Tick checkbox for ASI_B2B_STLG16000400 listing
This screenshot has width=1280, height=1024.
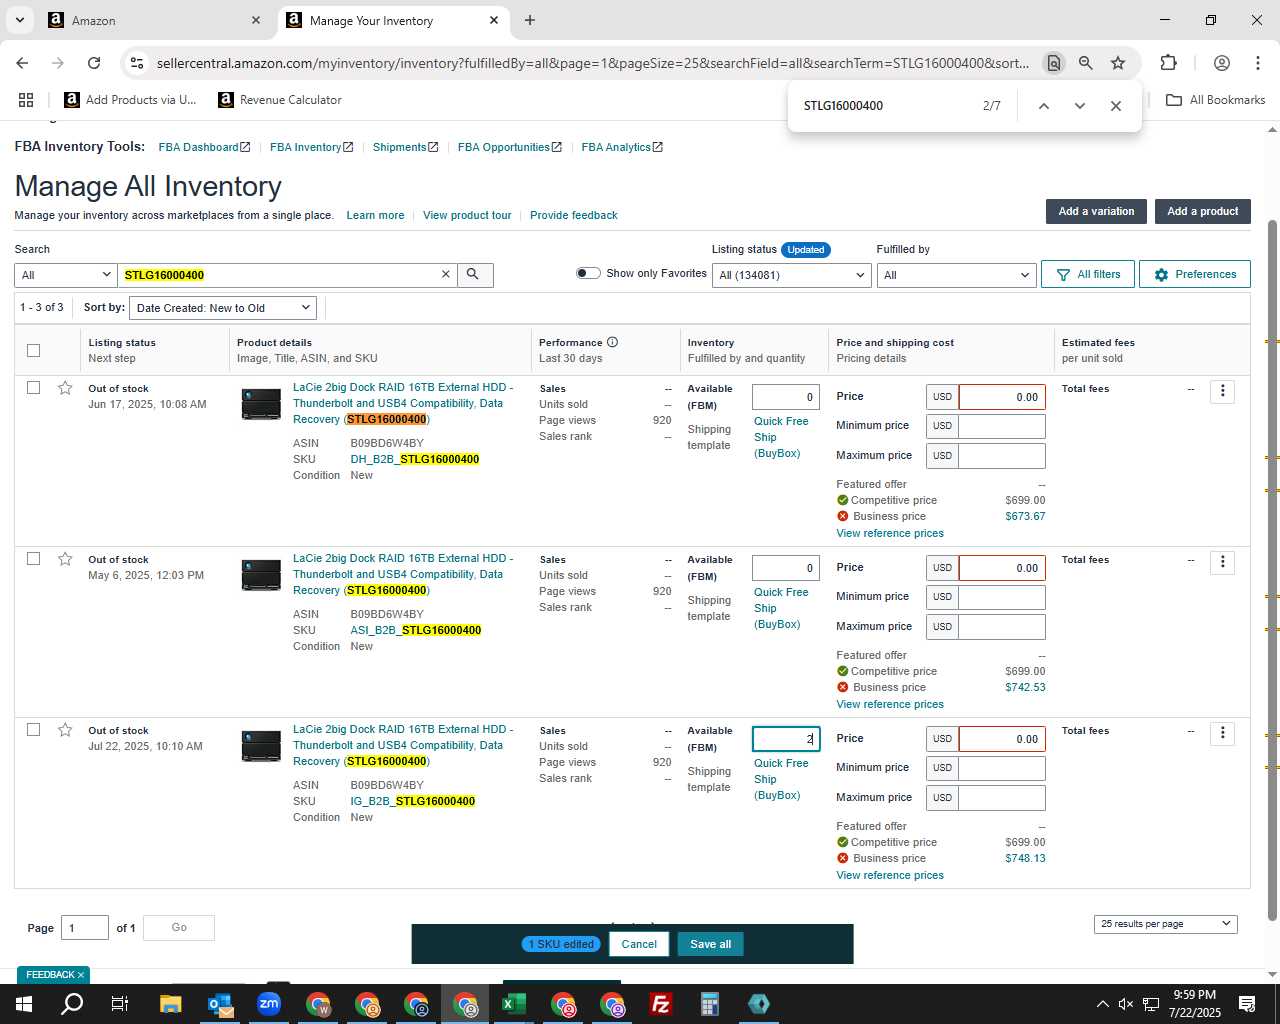pos(33,559)
